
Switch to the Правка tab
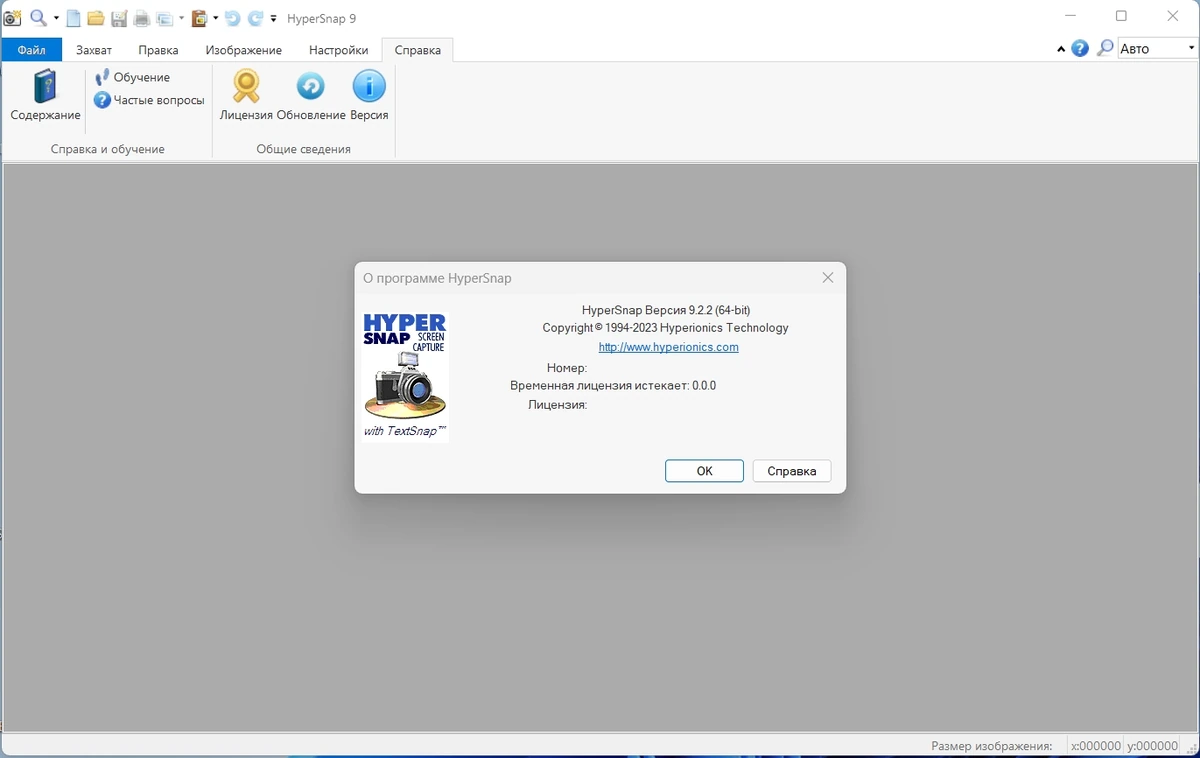[158, 50]
